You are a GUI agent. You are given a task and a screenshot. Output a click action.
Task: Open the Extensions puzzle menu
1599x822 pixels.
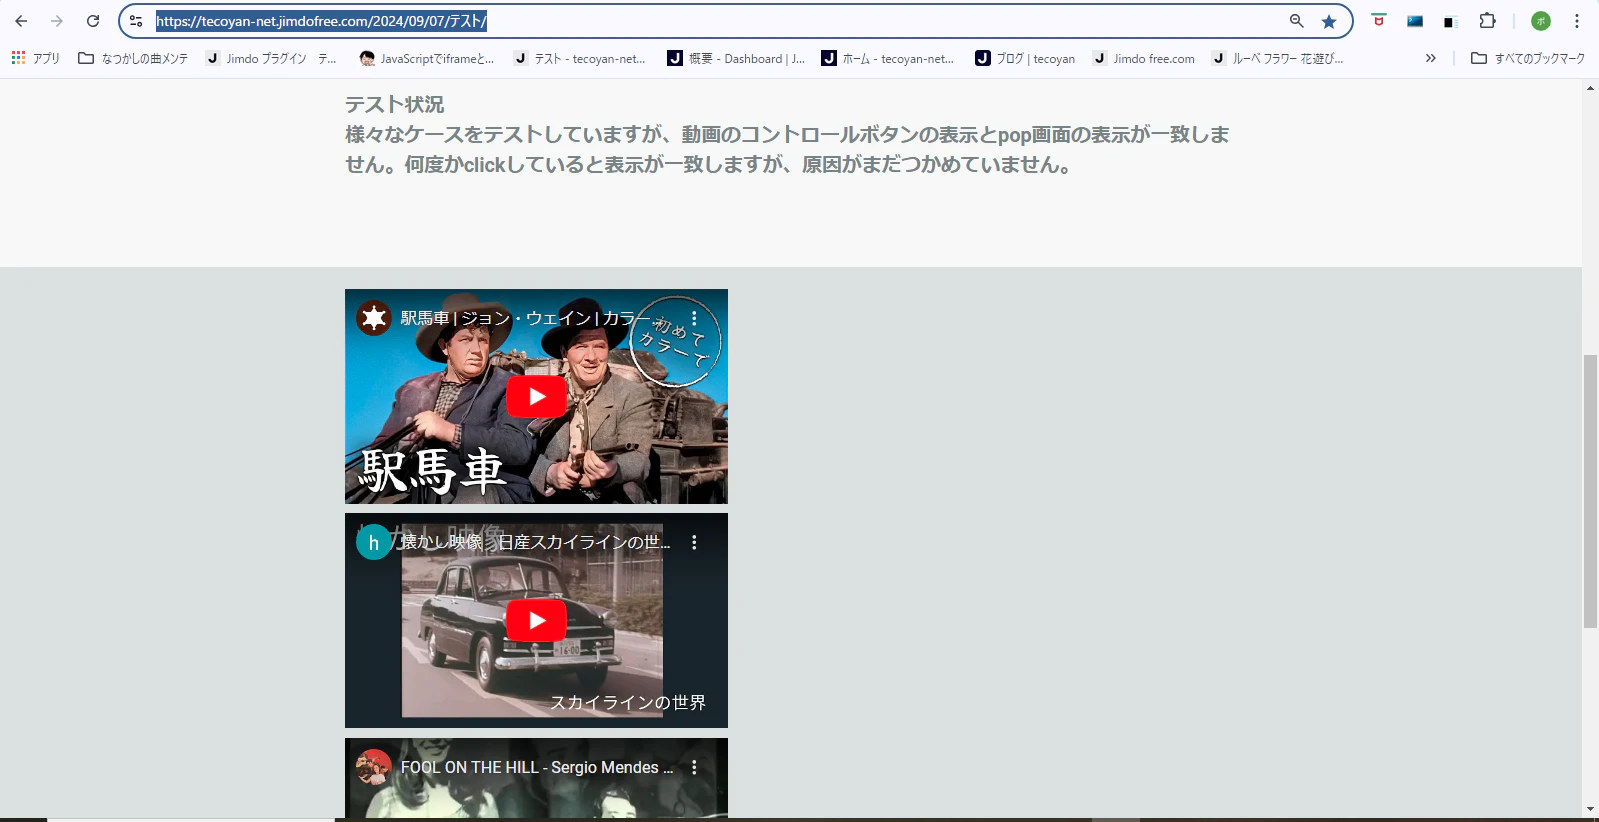tap(1488, 21)
